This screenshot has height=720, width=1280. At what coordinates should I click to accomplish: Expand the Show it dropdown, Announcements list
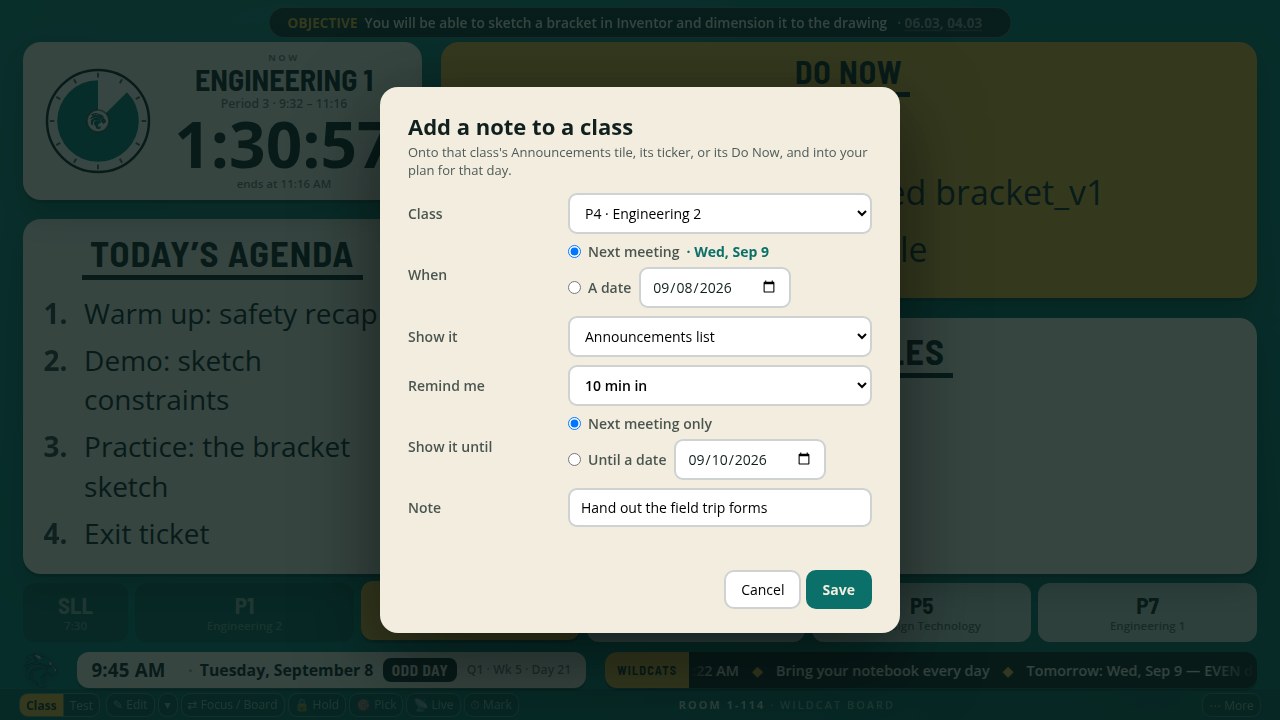[720, 337]
